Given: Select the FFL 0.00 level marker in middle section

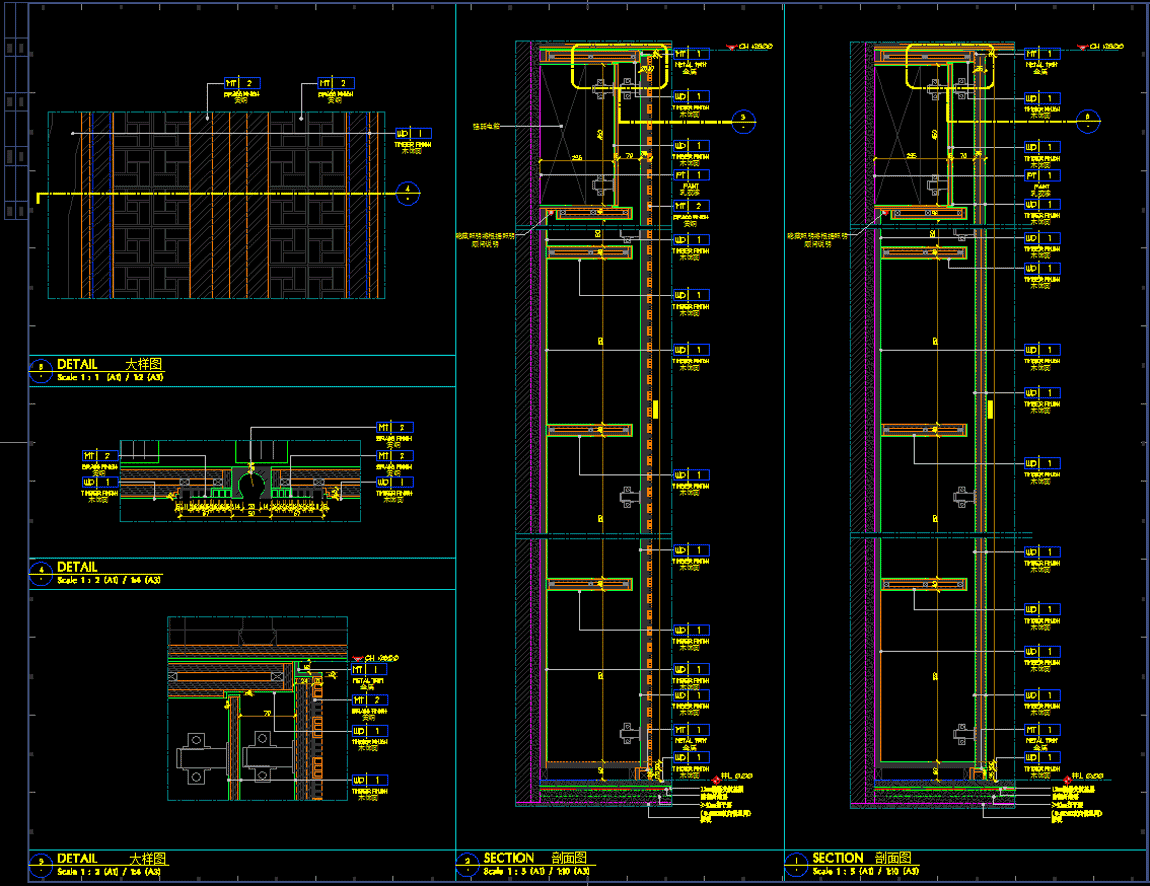Looking at the screenshot, I should coord(733,776).
